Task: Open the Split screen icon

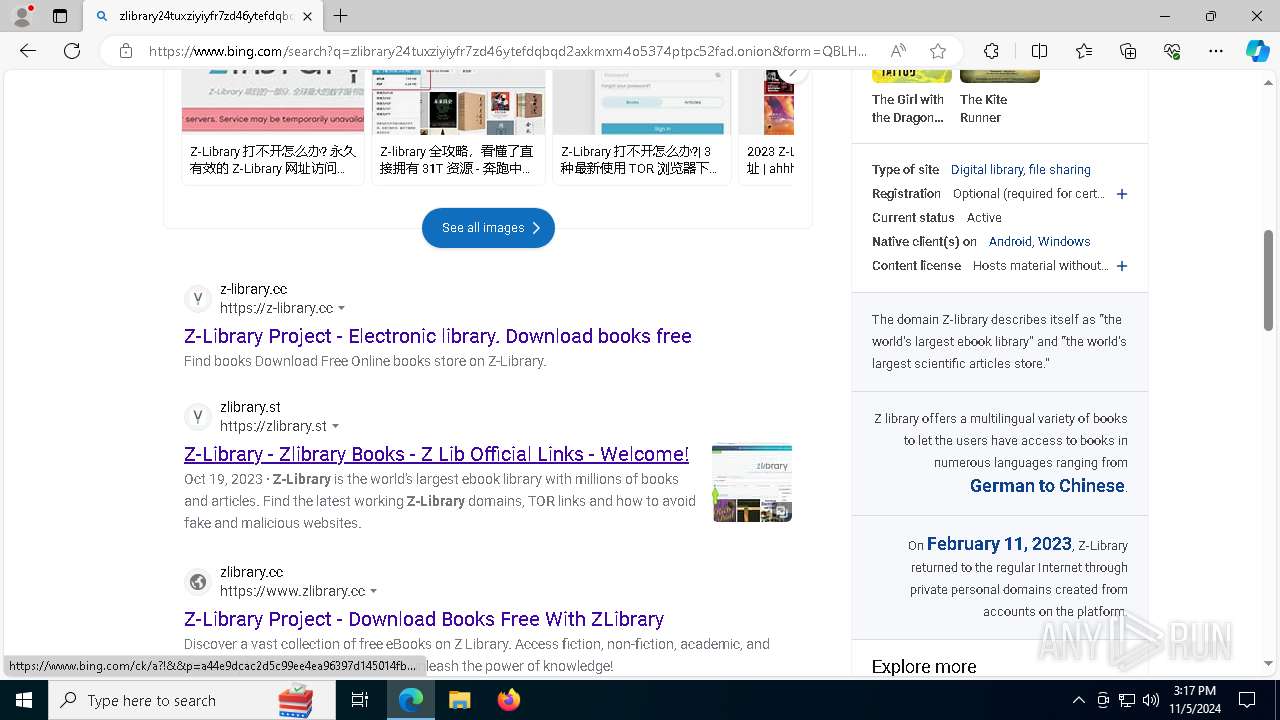Action: [1039, 51]
